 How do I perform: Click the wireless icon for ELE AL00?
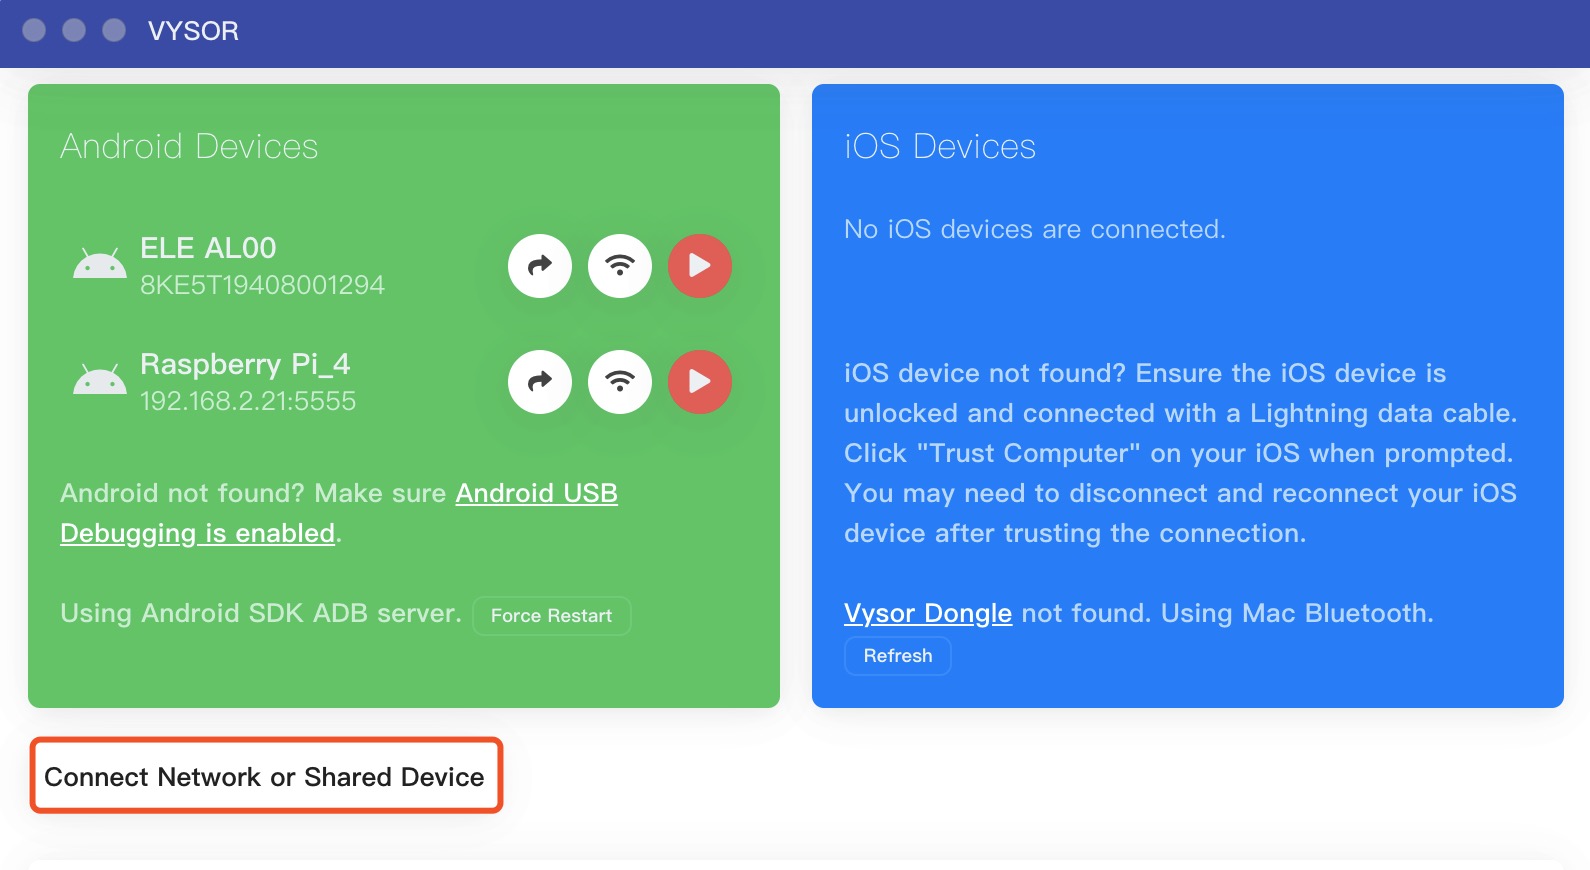point(620,266)
